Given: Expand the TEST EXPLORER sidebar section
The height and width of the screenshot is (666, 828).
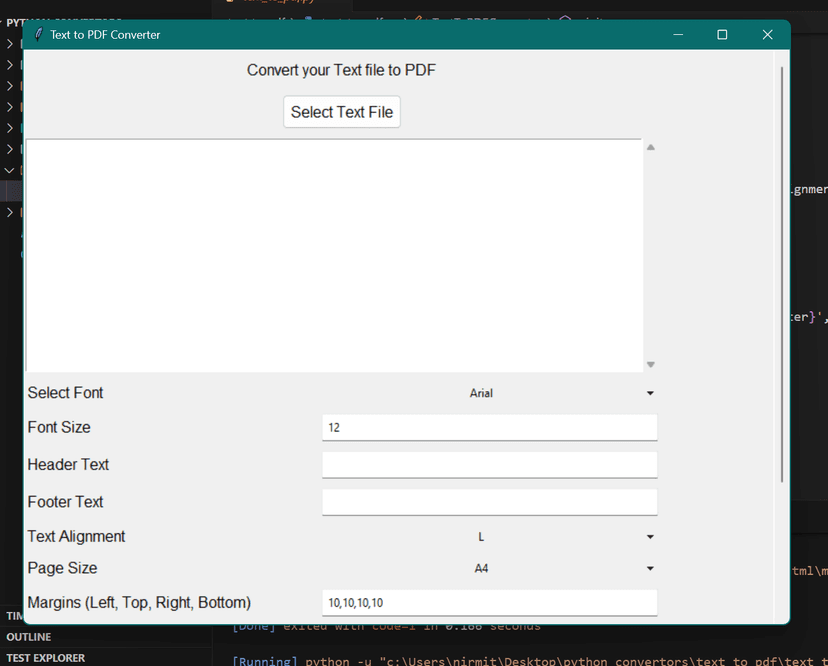Looking at the screenshot, I should 45,658.
